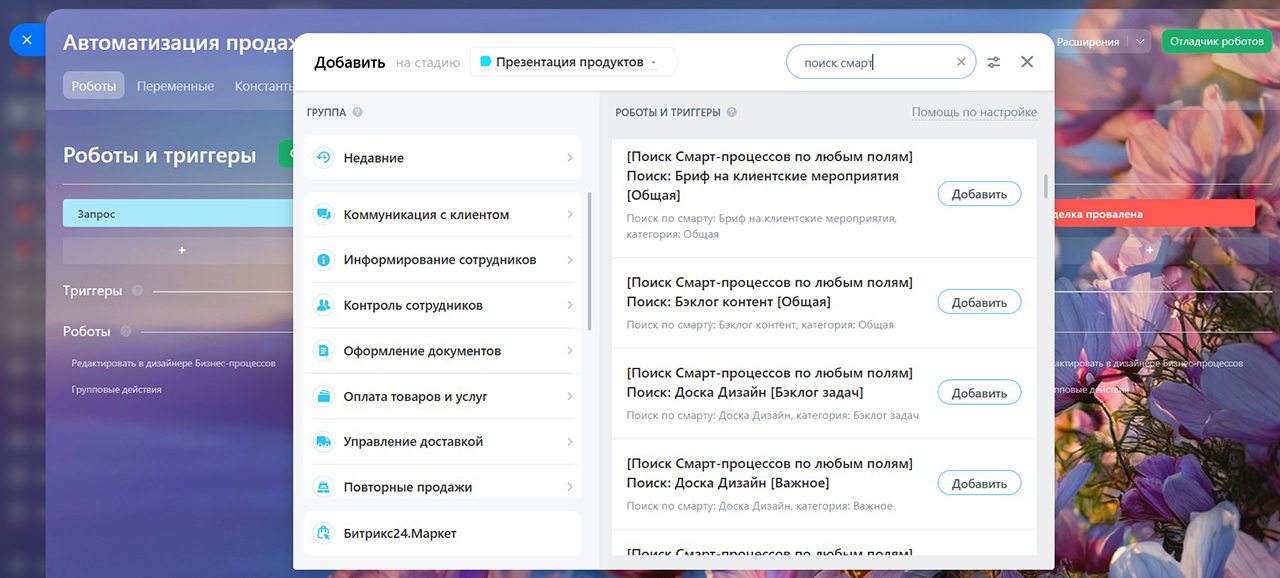The image size is (1280, 578).
Task: Open the Помощь по настройке link
Action: coord(973,112)
